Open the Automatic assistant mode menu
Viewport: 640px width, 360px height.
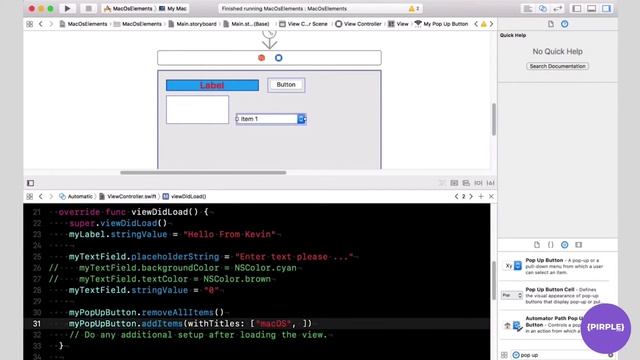point(76,197)
